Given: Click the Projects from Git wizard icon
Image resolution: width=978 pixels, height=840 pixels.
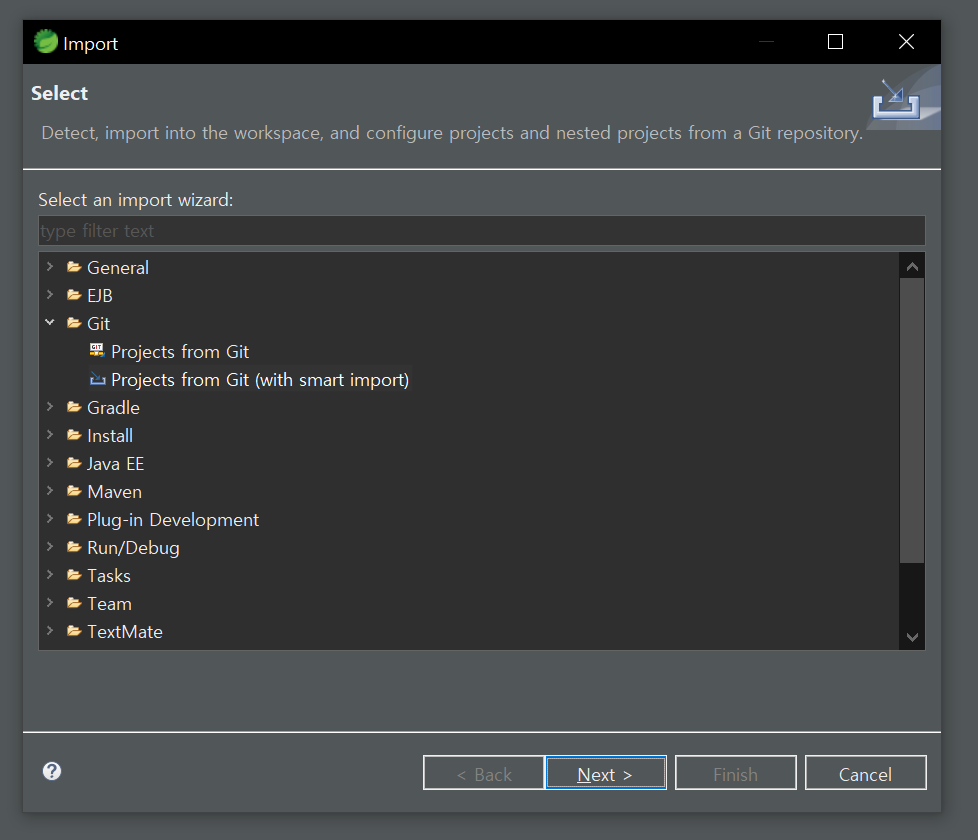Looking at the screenshot, I should pos(97,350).
